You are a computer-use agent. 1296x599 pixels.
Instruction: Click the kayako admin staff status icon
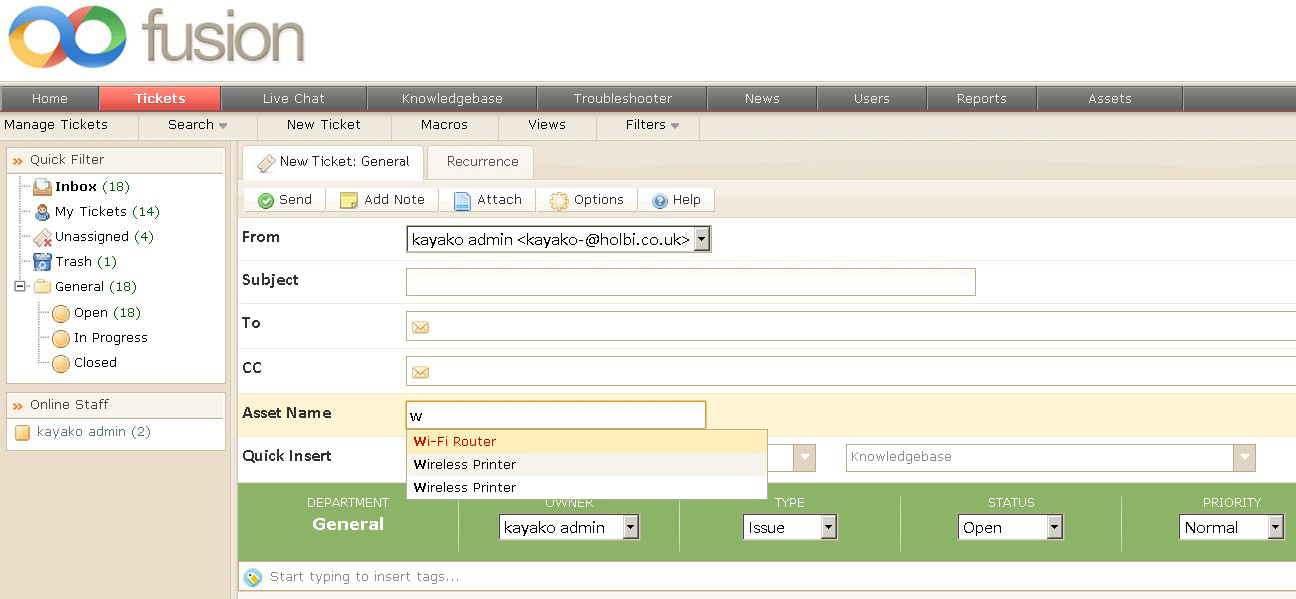(x=22, y=433)
